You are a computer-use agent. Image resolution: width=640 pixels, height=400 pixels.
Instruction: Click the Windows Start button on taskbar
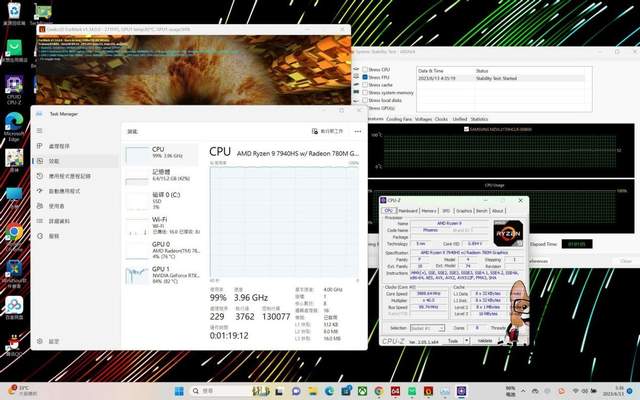[180, 389]
